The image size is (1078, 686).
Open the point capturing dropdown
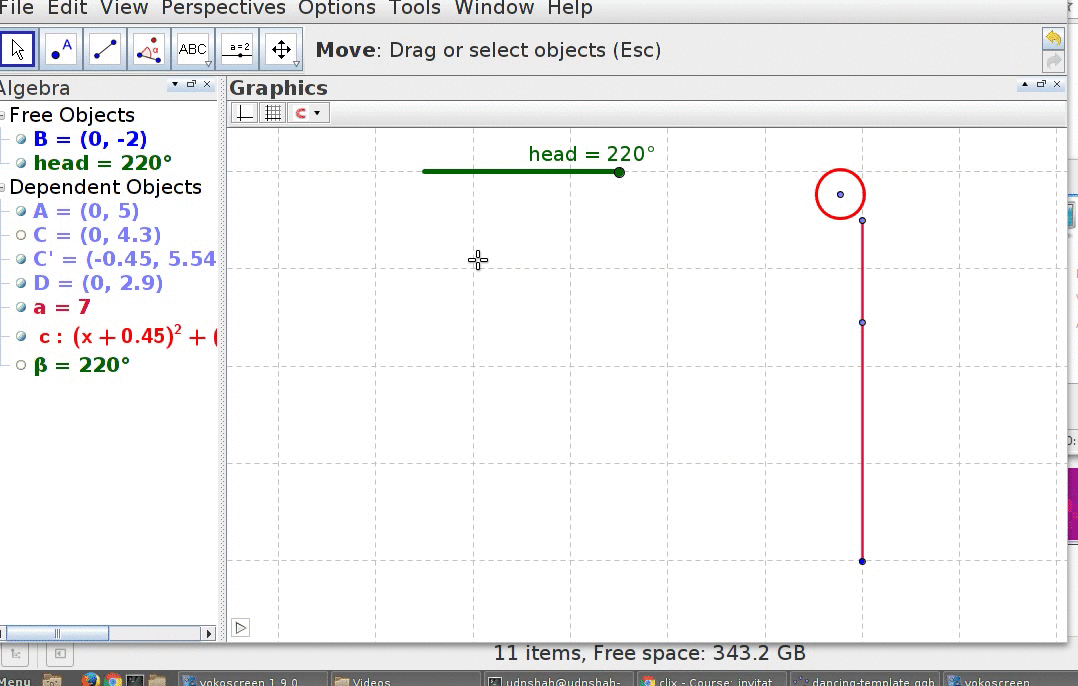[x=308, y=113]
